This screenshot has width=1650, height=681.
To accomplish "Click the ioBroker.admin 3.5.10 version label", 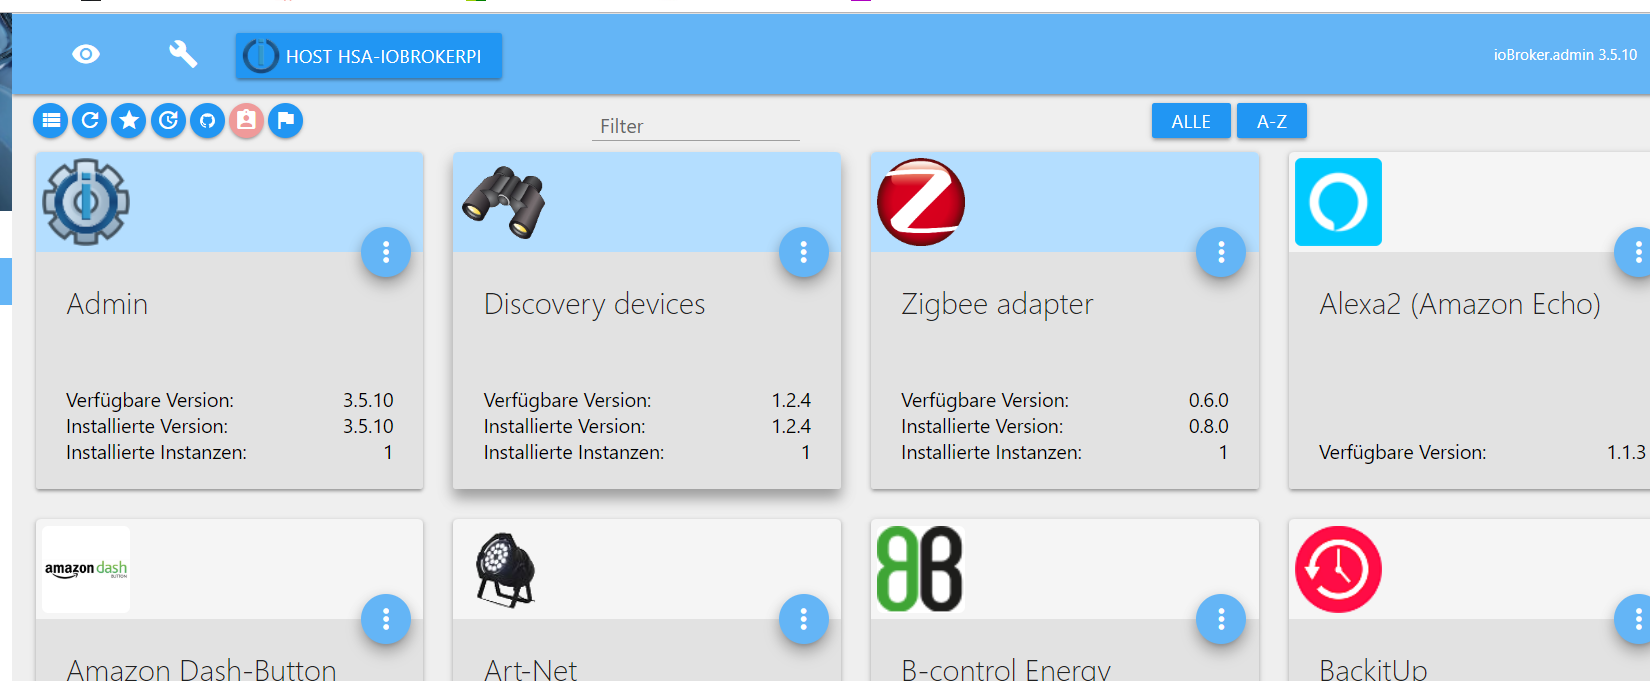I will pos(1565,55).
